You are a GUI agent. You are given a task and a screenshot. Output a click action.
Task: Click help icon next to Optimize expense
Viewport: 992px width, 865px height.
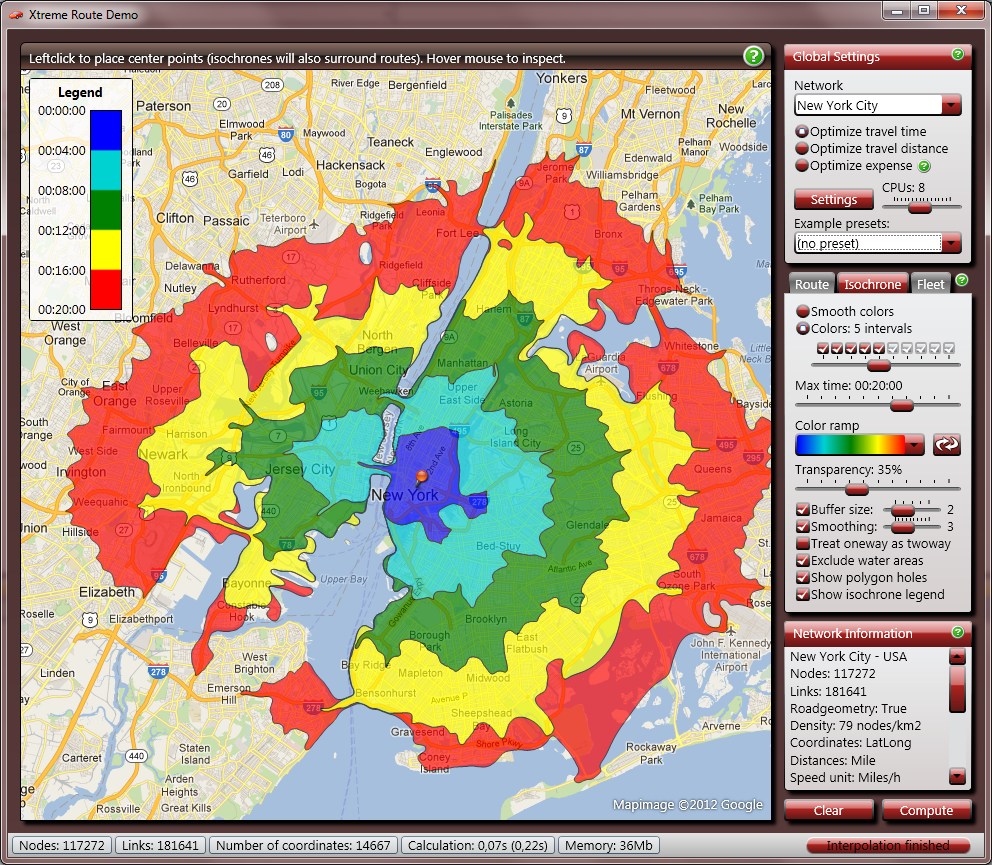click(924, 166)
